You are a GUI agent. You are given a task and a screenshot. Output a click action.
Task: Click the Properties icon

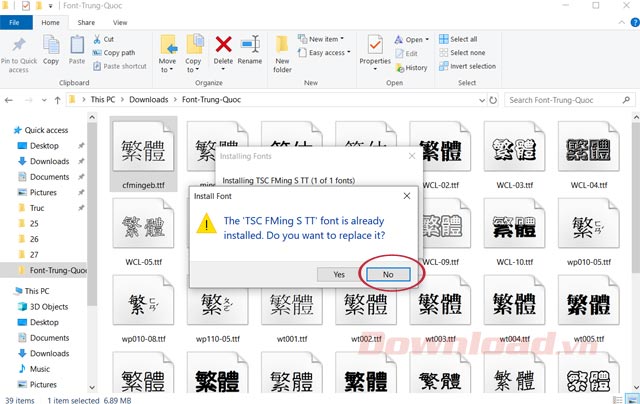[x=375, y=45]
